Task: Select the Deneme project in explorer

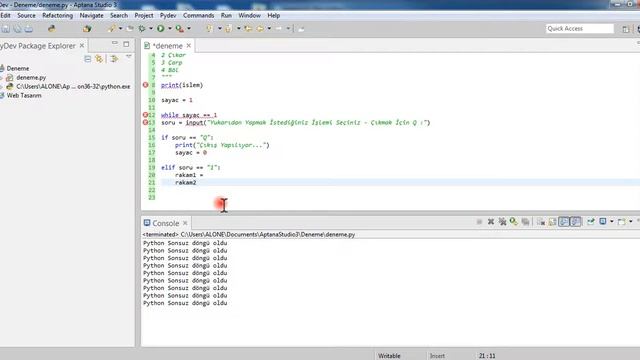Action: (x=18, y=69)
